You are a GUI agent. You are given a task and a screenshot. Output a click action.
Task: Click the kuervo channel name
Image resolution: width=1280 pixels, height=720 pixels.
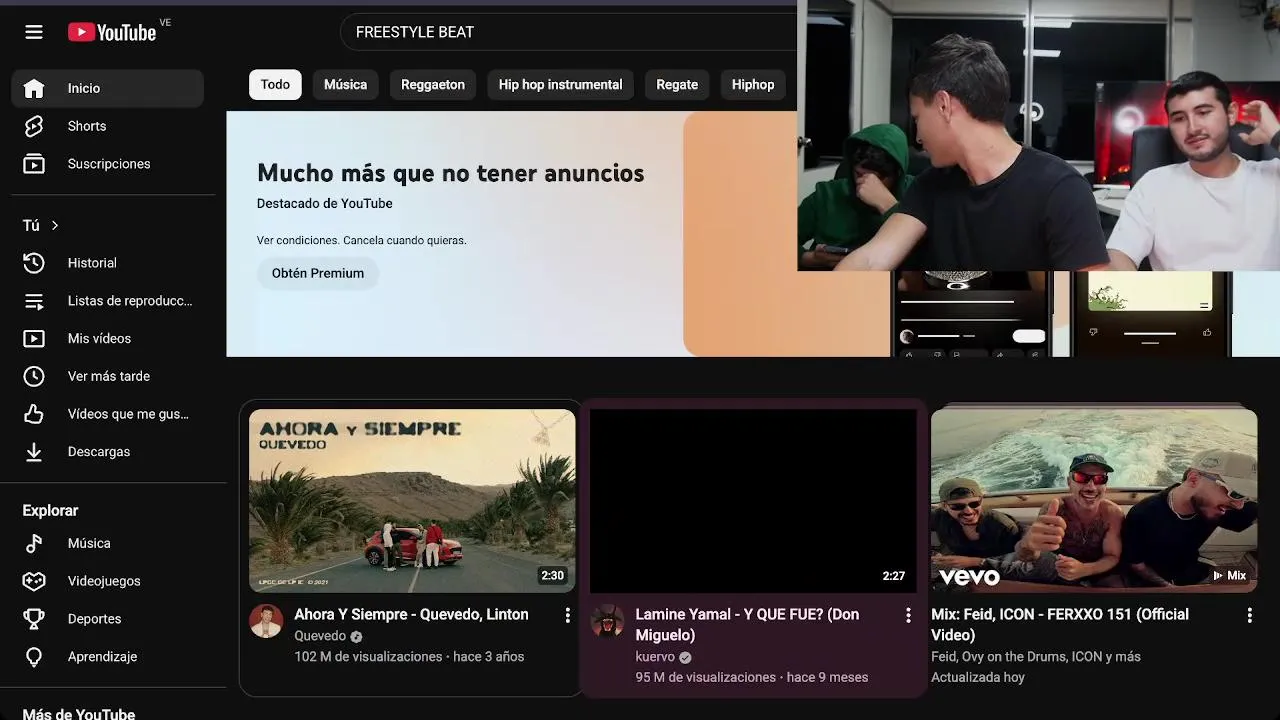coord(655,657)
